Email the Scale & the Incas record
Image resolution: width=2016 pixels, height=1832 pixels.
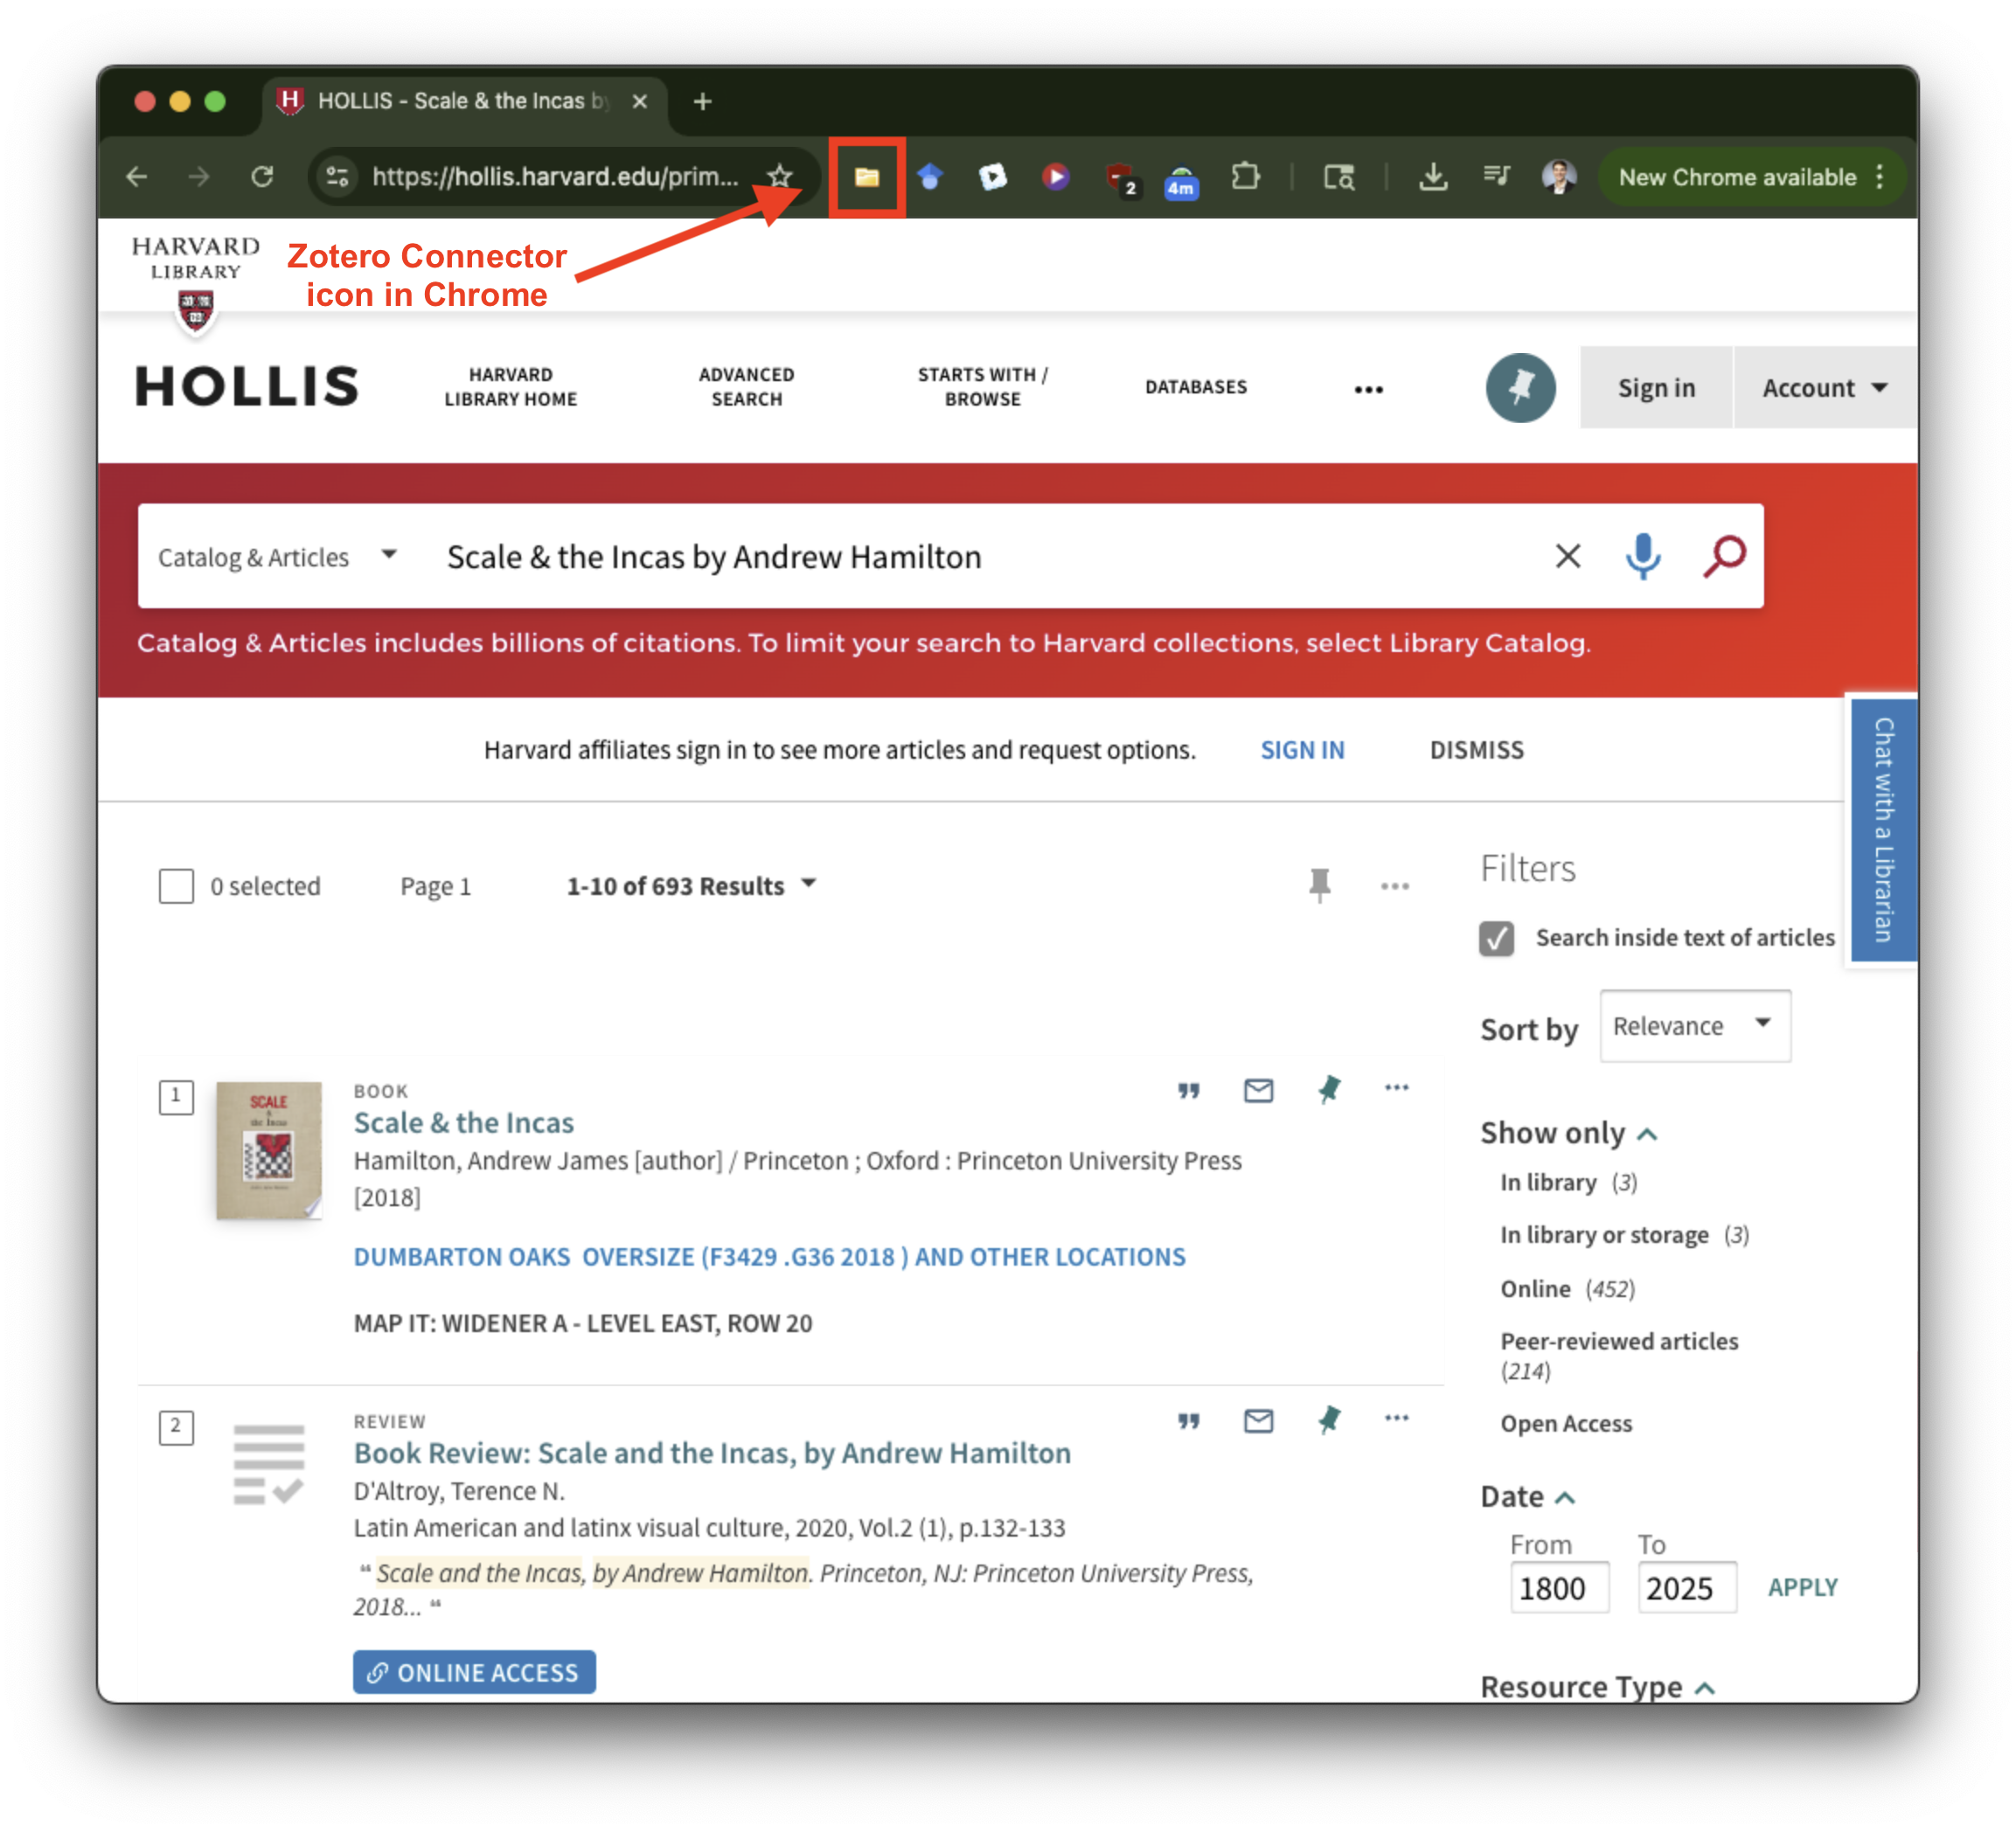click(x=1258, y=1091)
